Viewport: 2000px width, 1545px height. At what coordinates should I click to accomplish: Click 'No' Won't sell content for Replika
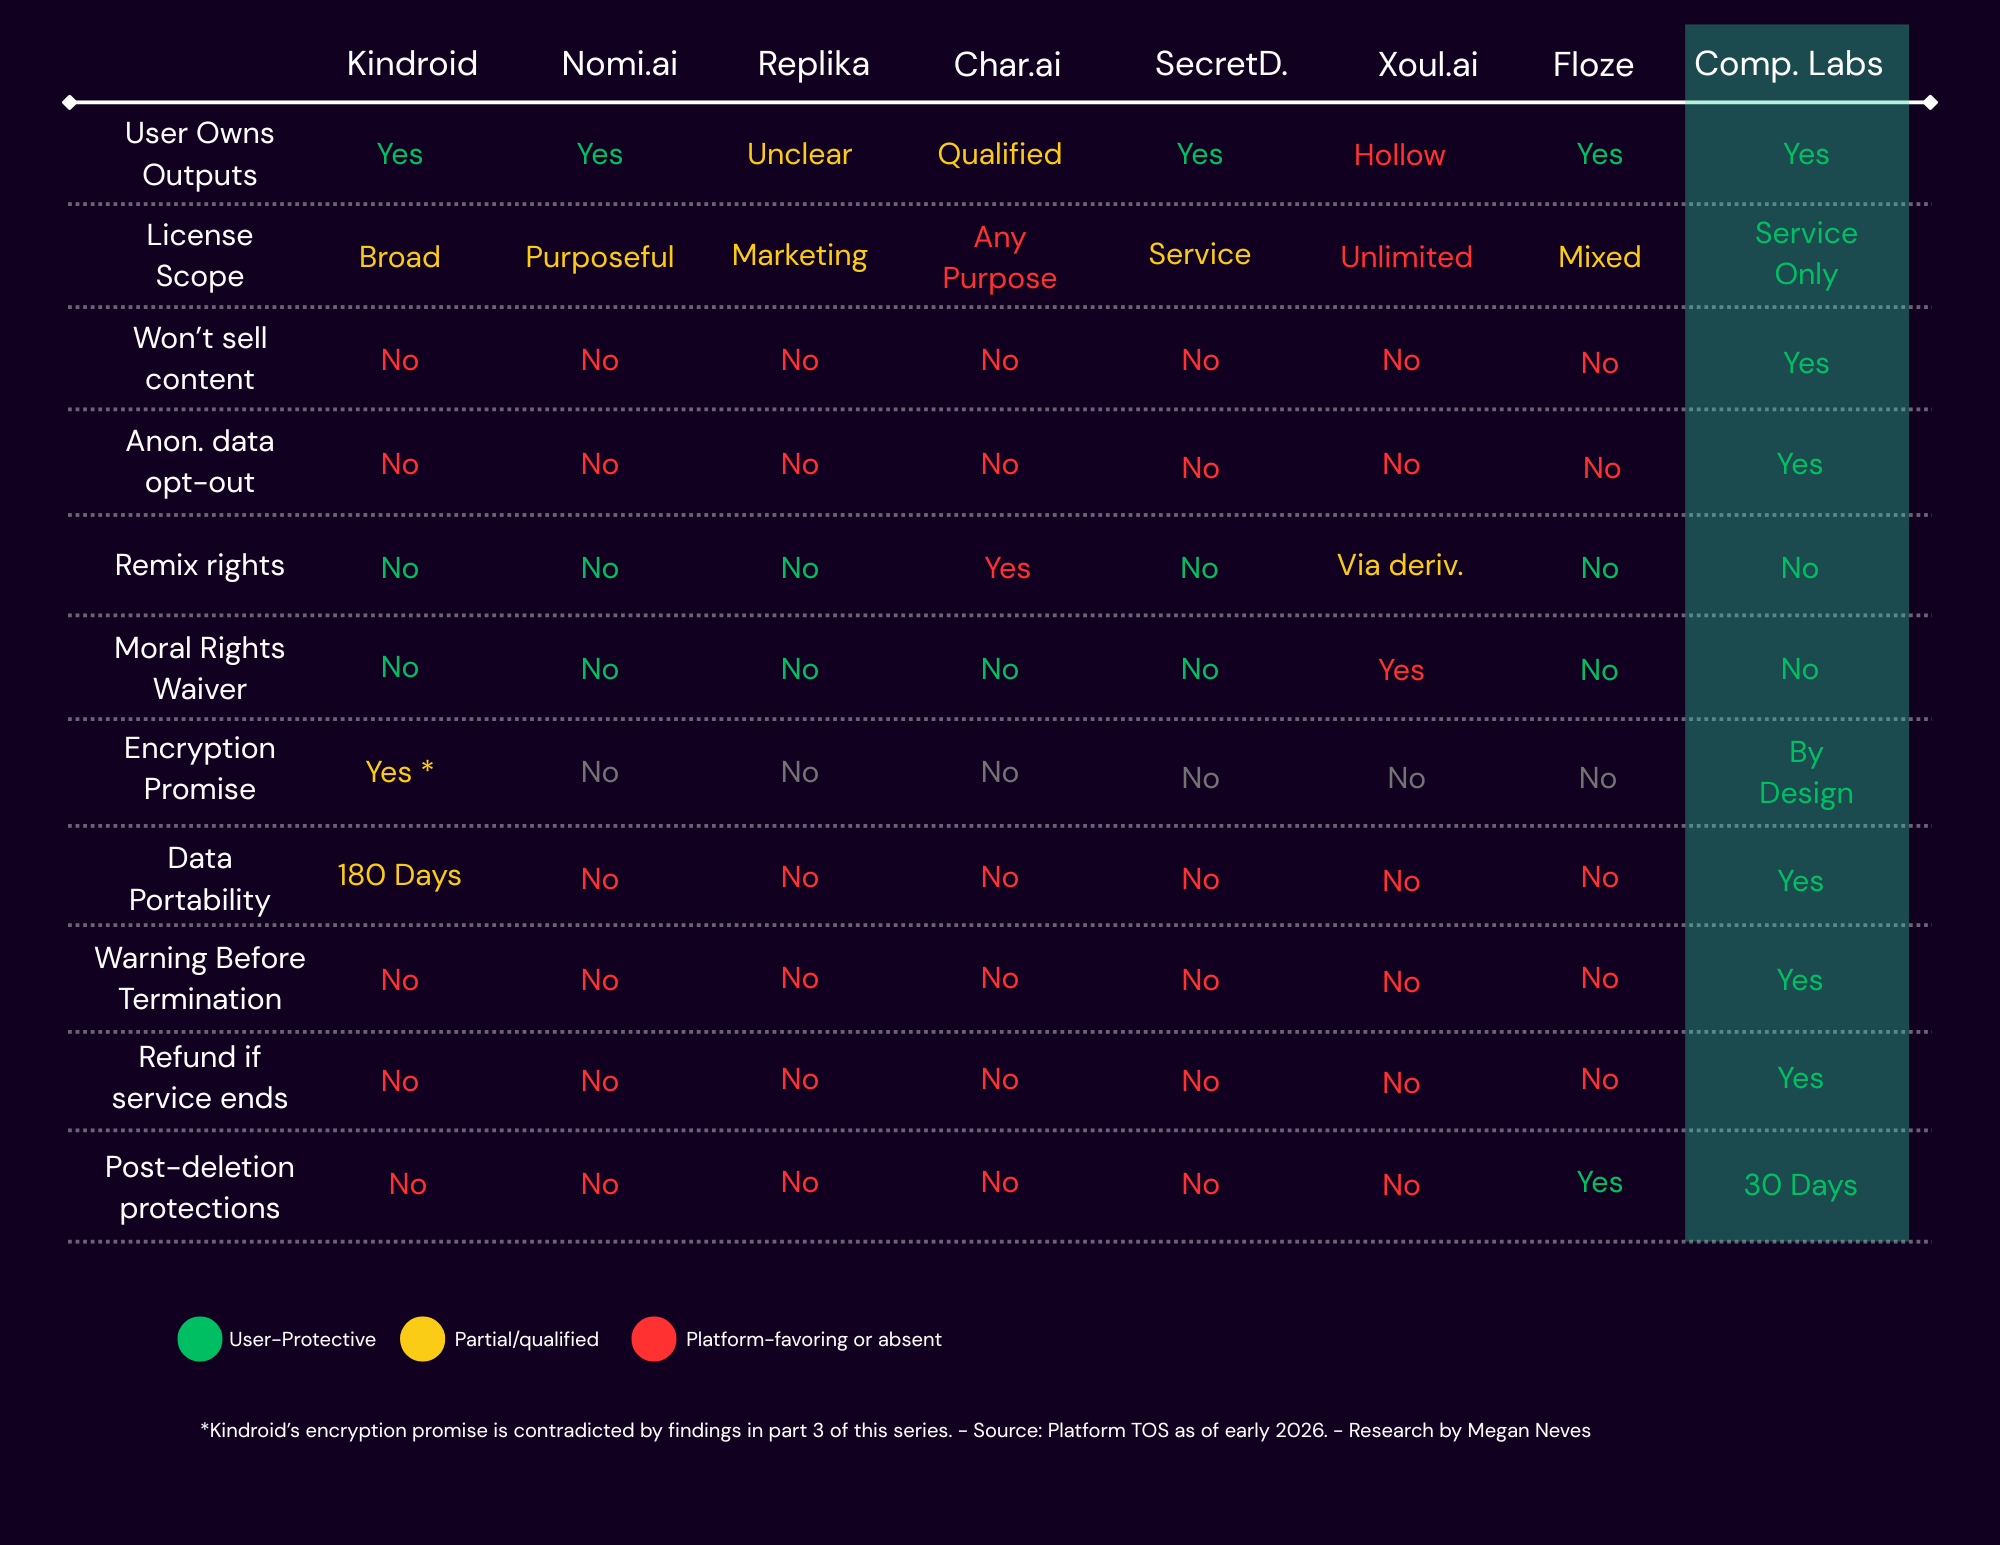[x=800, y=360]
